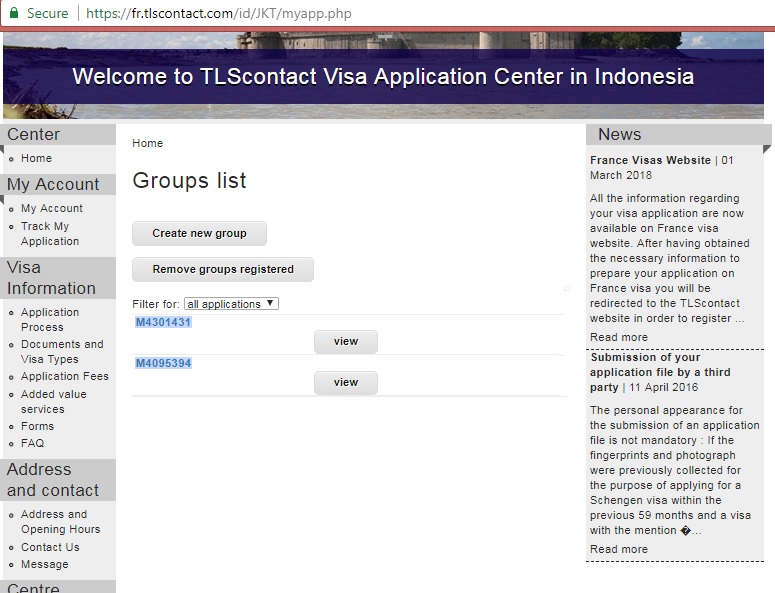Open the FAQ link
Screen dimensions: 775x593
pyautogui.click(x=32, y=443)
